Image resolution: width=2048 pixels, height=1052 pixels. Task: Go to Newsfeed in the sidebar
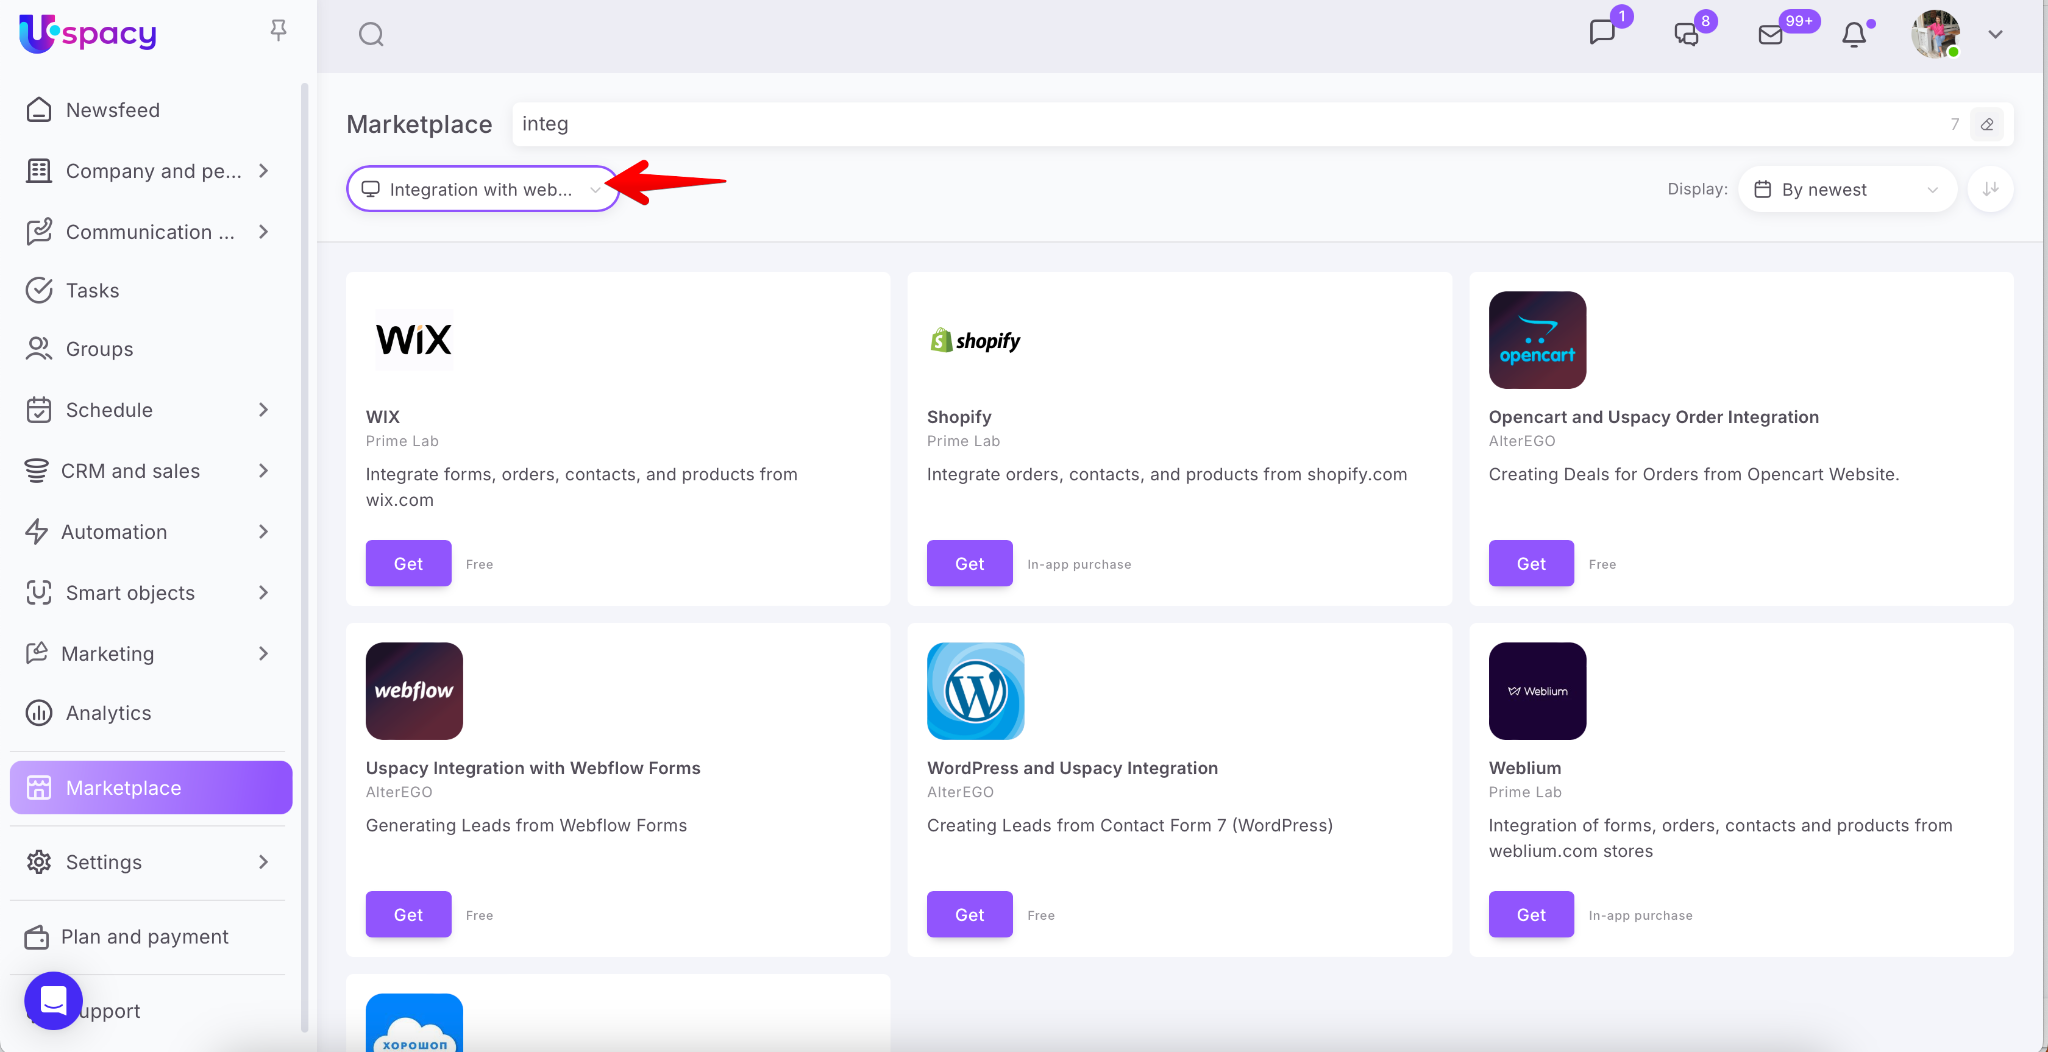click(112, 110)
